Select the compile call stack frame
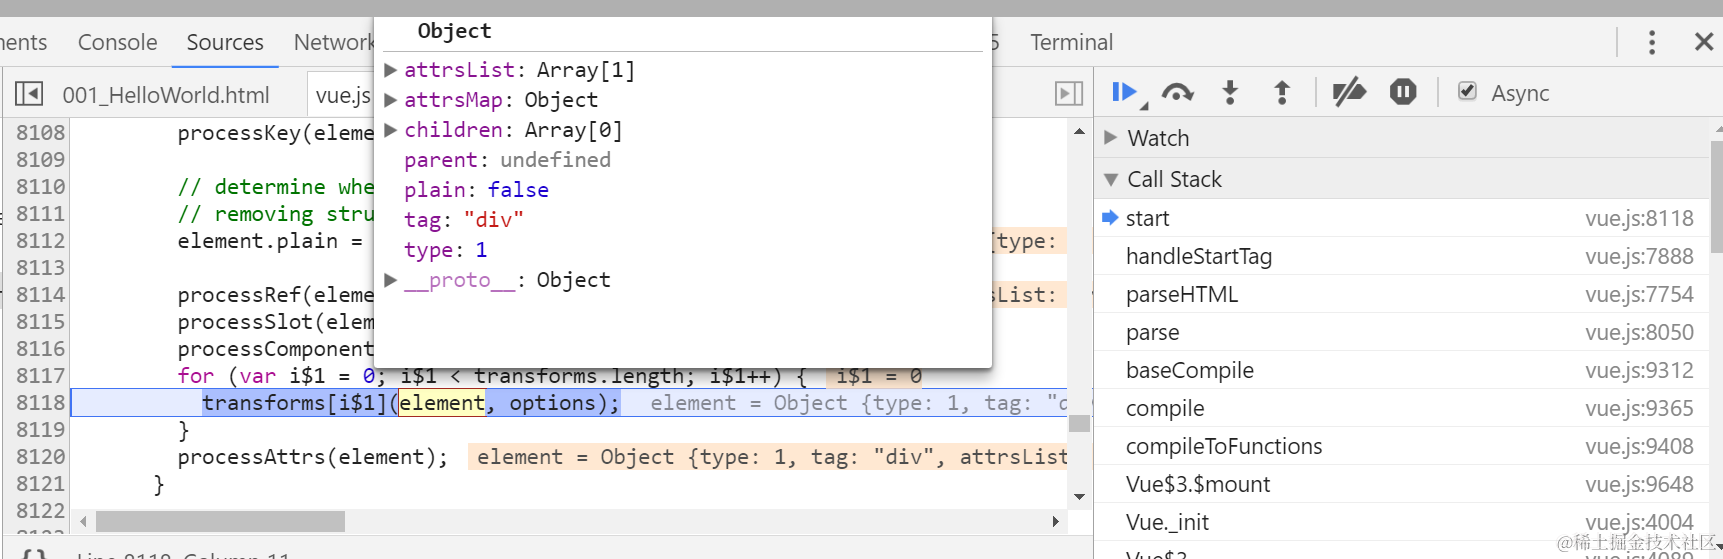Viewport: 1723px width, 559px height. pos(1402,408)
